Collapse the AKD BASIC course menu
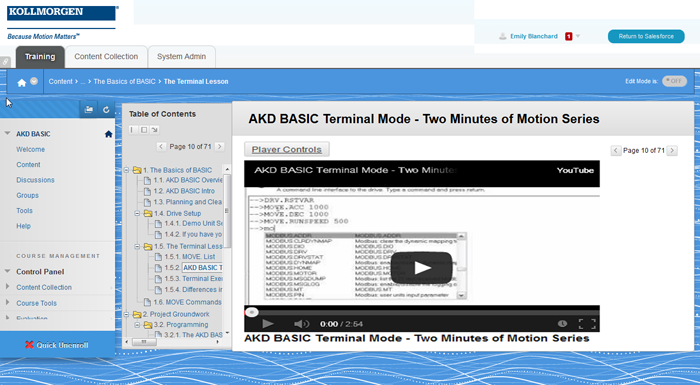The image size is (700, 385). (7, 133)
